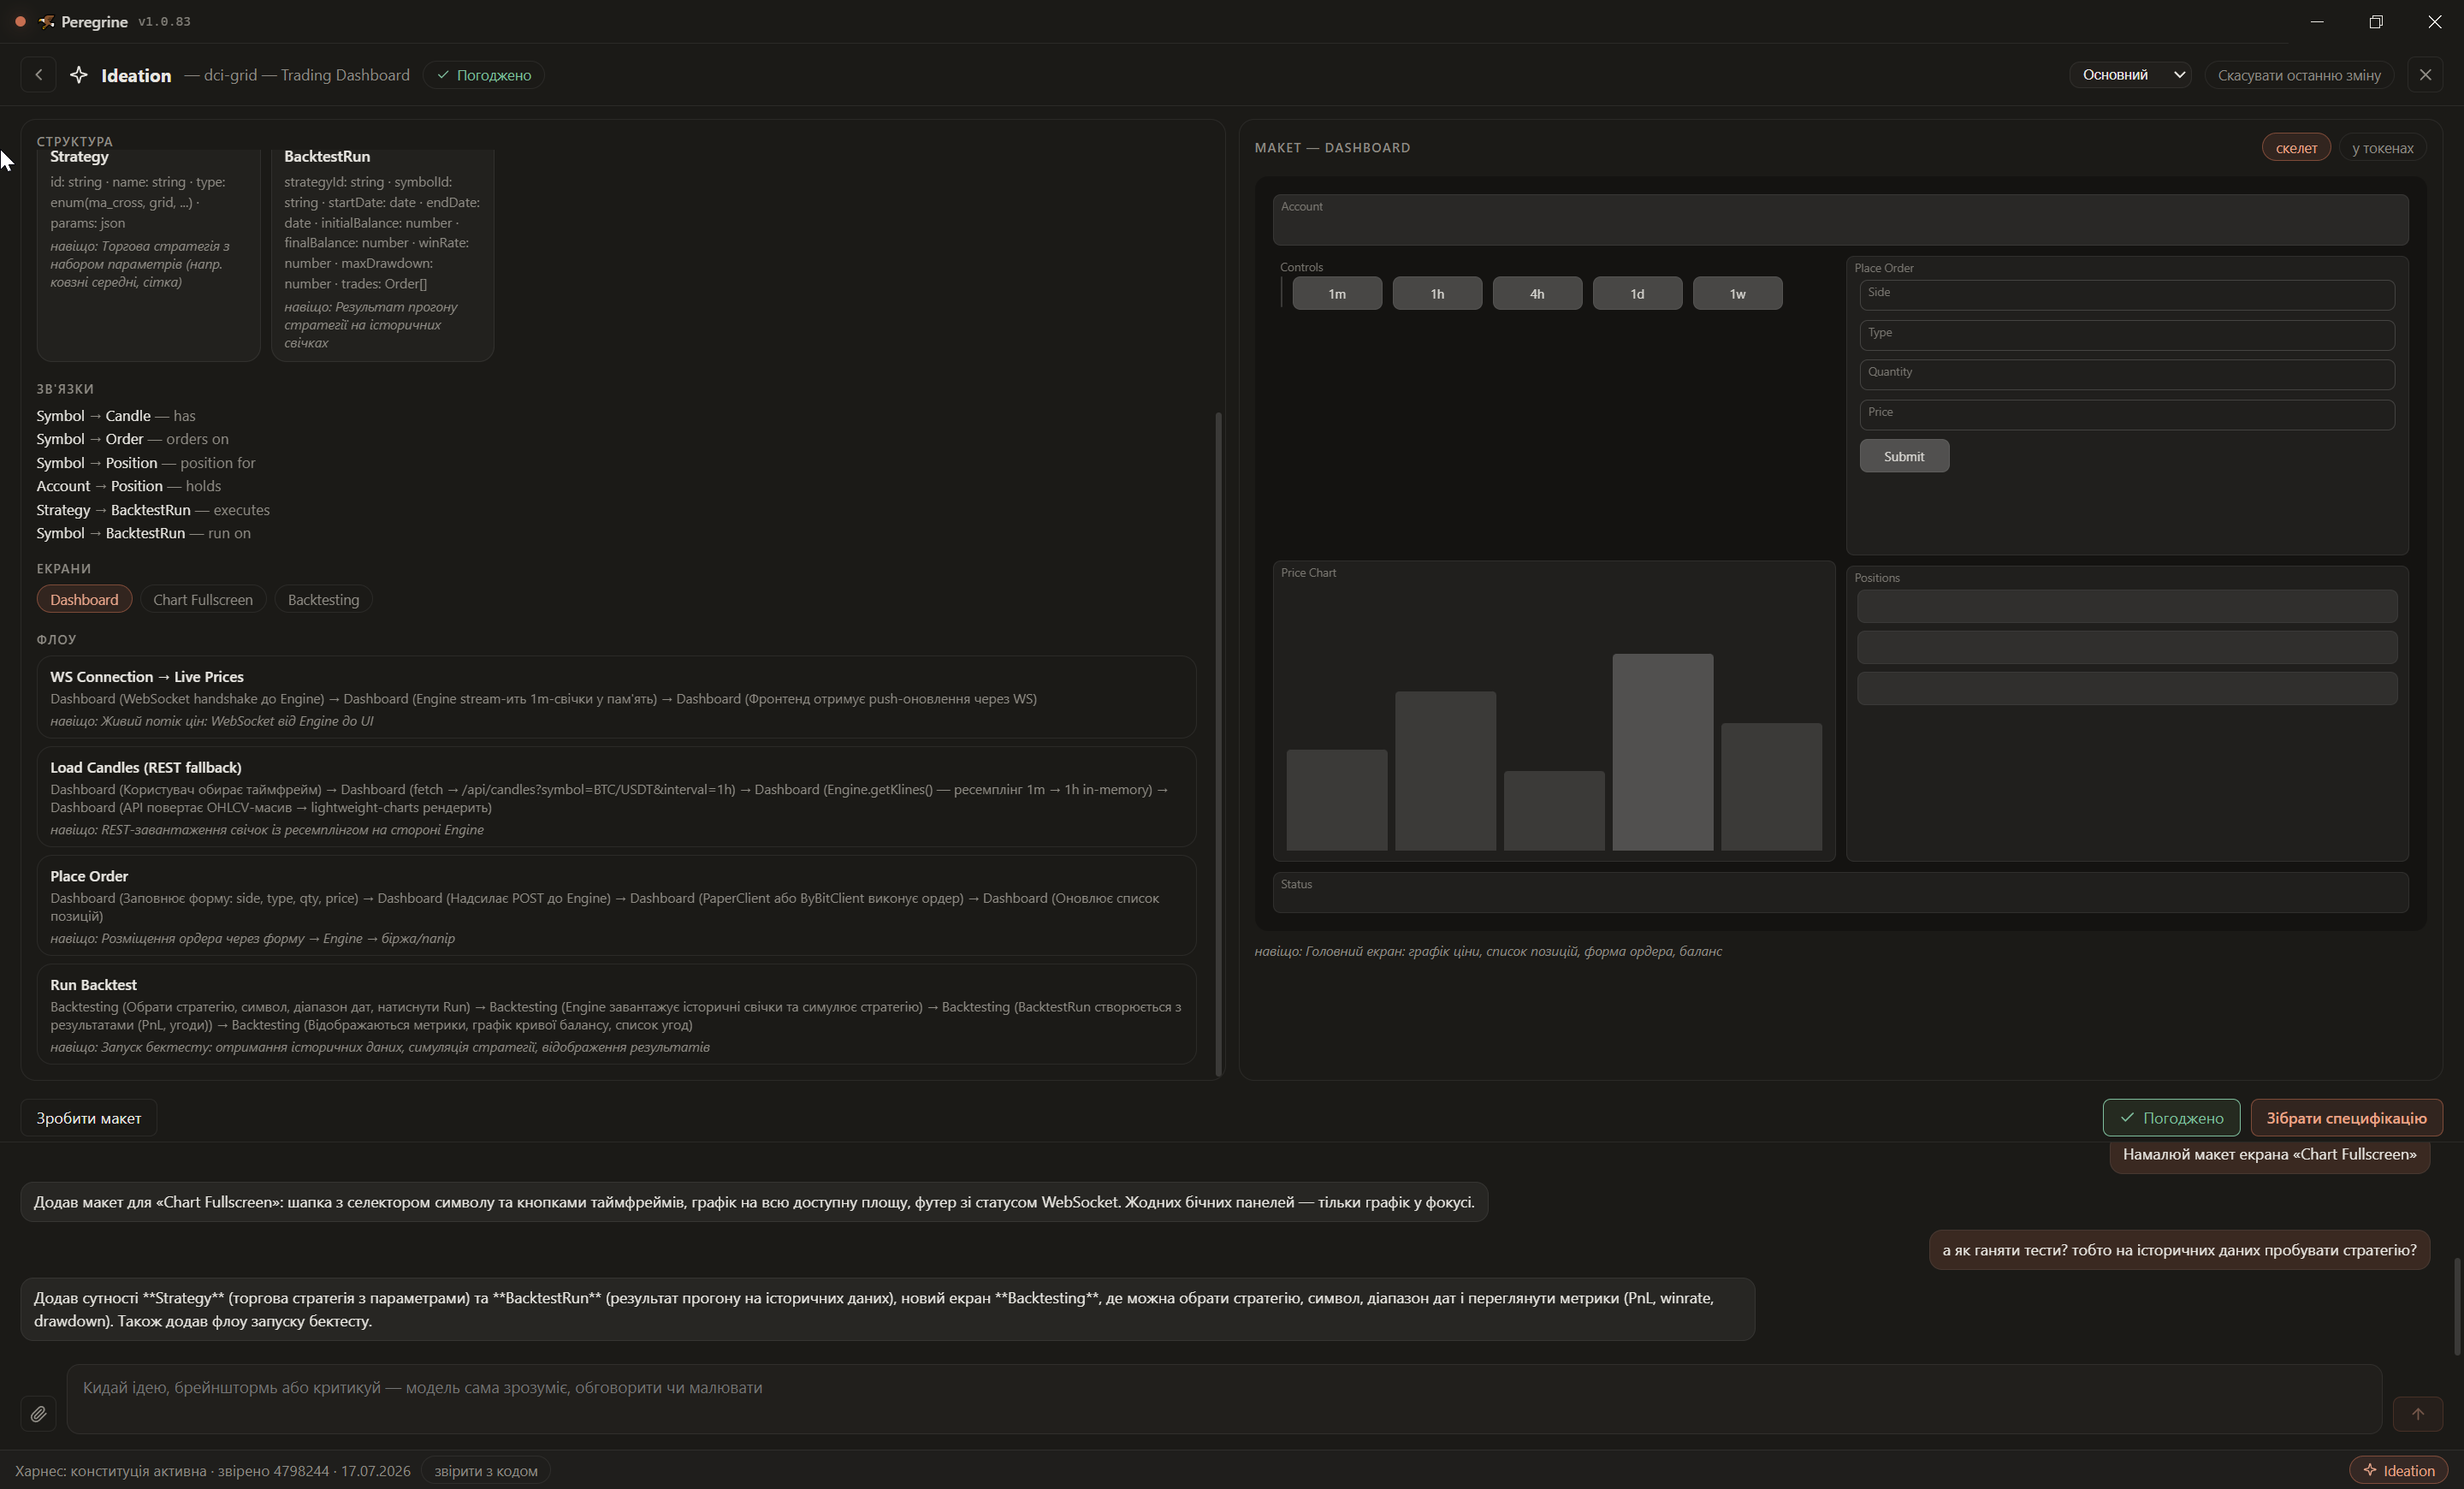Viewport: 2464px width, 1489px height.
Task: Restore down the Peregrine window
Action: [x=2376, y=22]
